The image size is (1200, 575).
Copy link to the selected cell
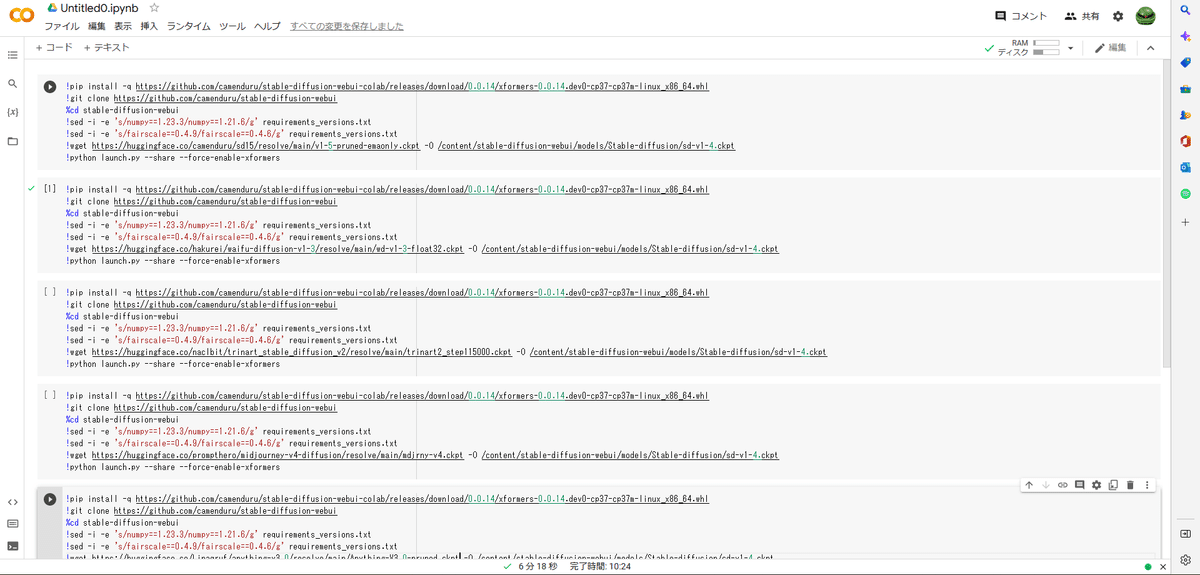(1063, 485)
